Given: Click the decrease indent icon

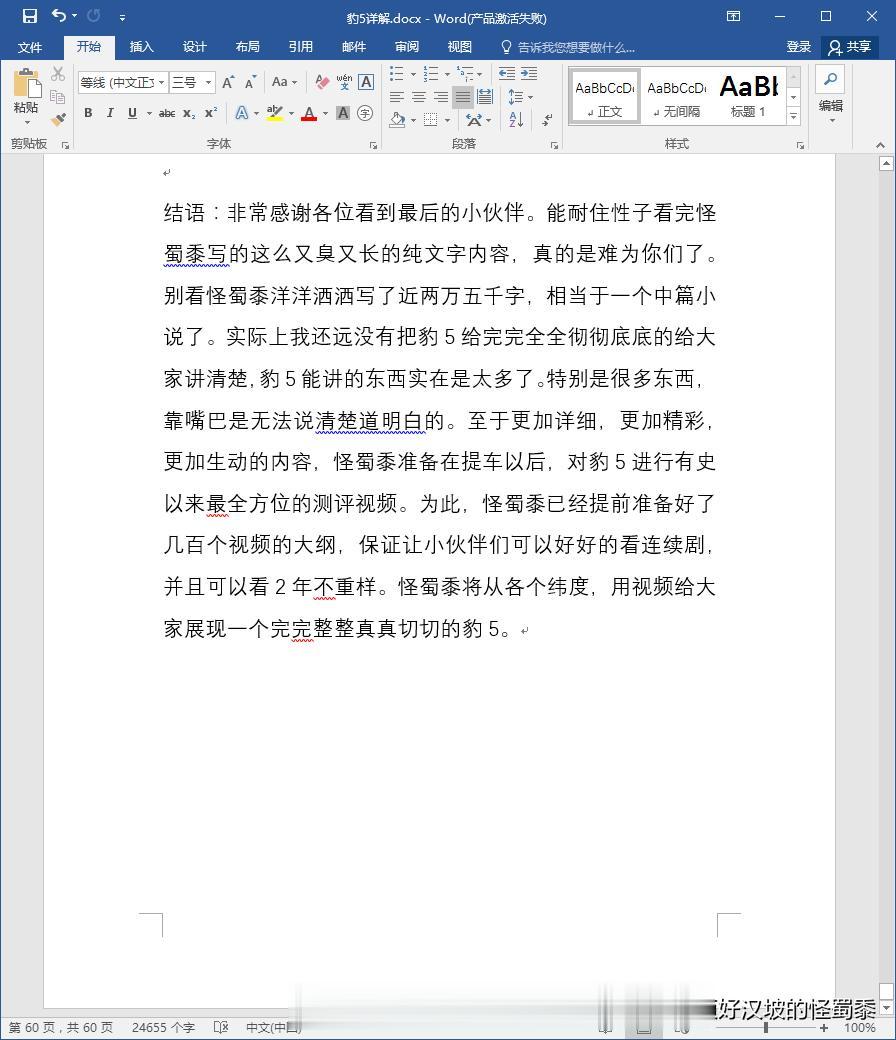Looking at the screenshot, I should pyautogui.click(x=507, y=73).
